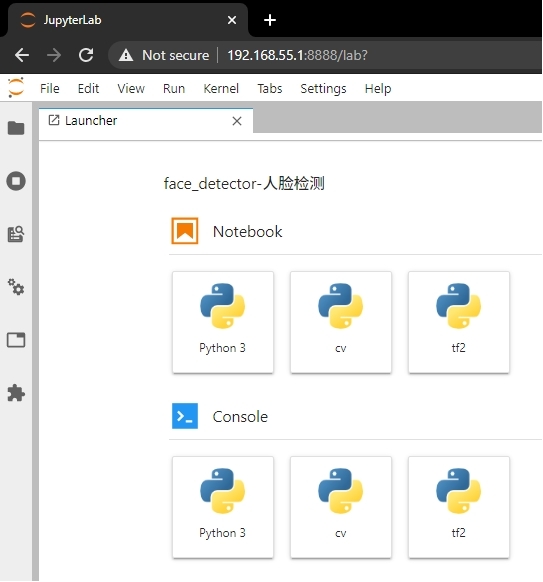Open the Open Tabs sidebar icon

pos(16,340)
